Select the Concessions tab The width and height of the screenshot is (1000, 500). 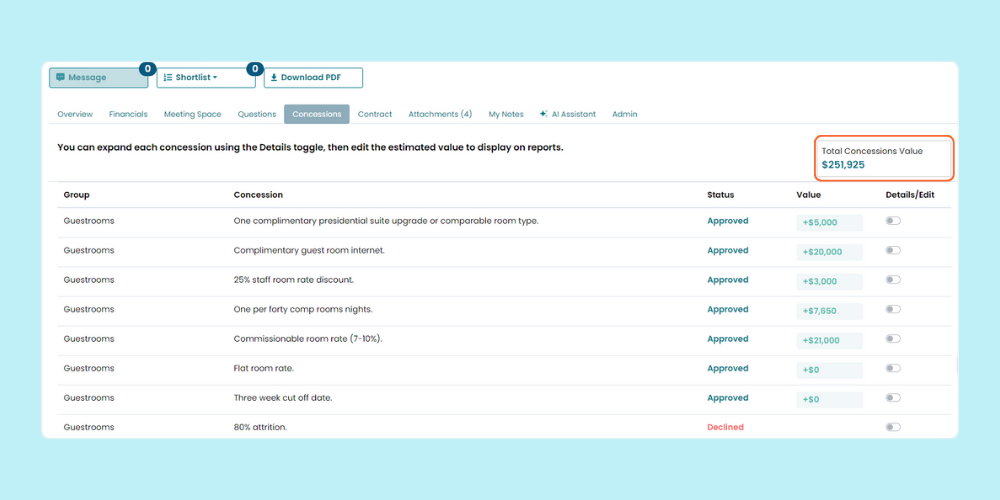click(x=317, y=114)
